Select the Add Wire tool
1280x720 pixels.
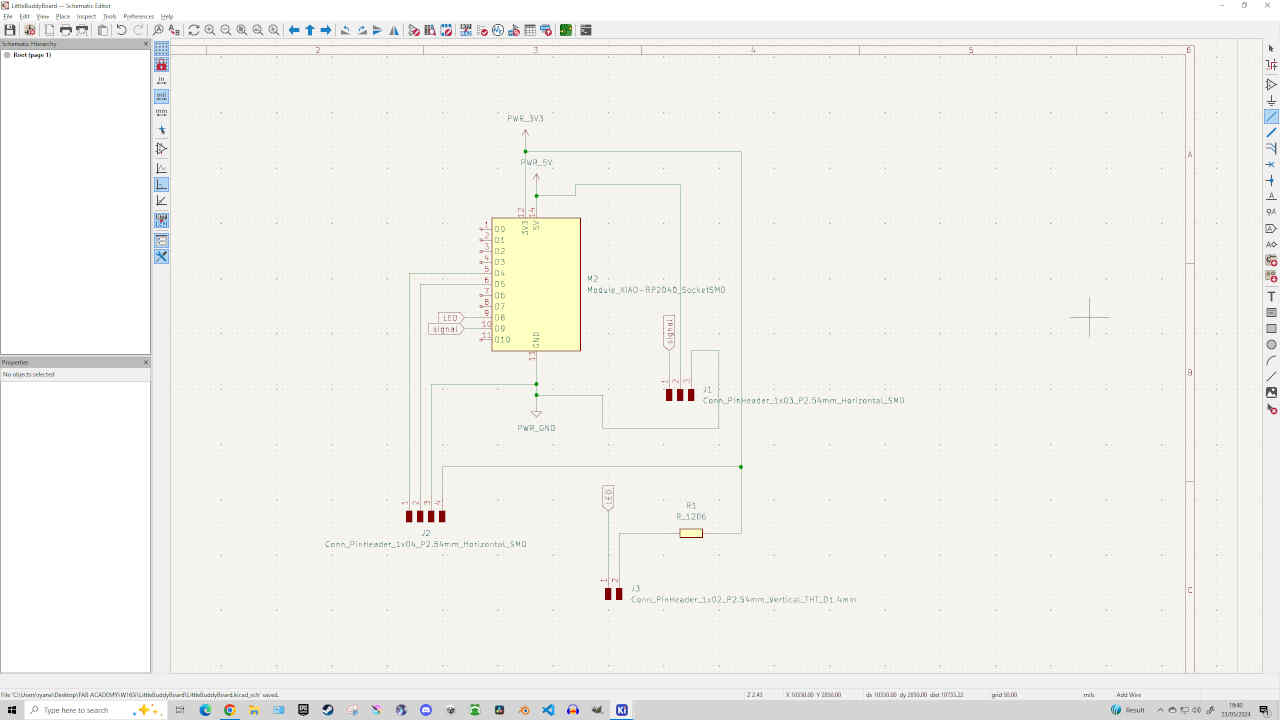[1272, 117]
